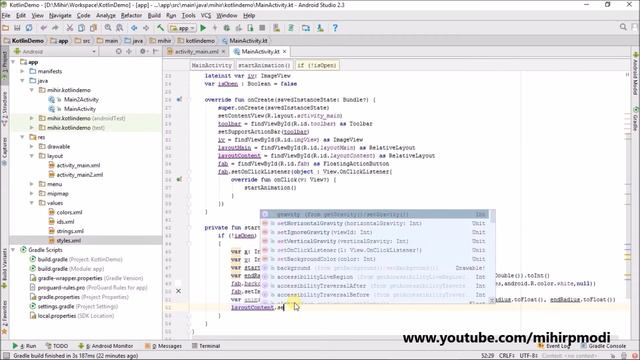Collapse the app module node

point(13,62)
